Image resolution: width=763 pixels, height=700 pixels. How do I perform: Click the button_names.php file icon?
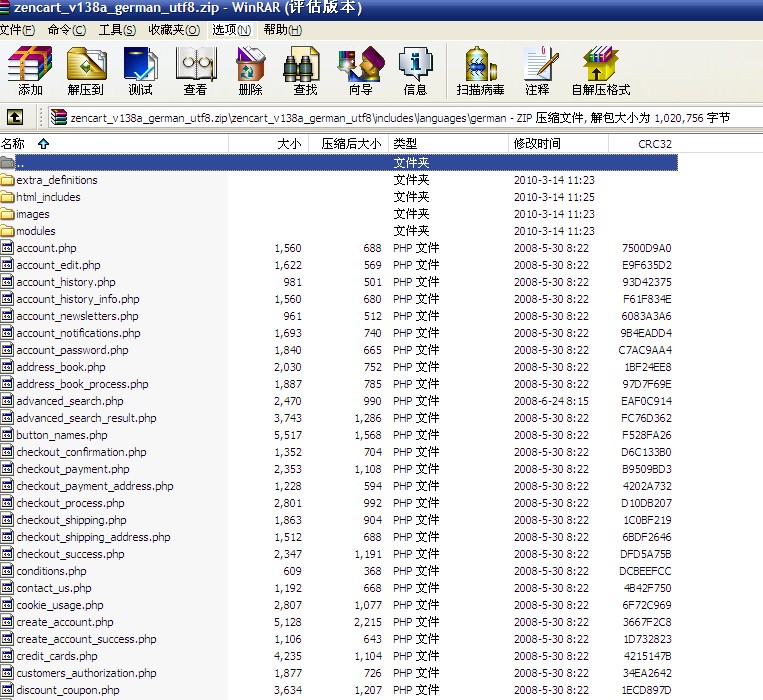[x=7, y=435]
